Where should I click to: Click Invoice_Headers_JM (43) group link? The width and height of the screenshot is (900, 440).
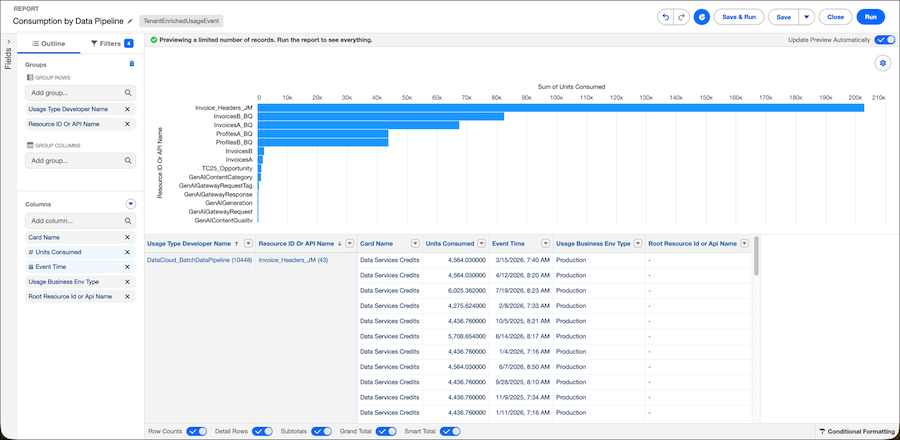(x=293, y=260)
